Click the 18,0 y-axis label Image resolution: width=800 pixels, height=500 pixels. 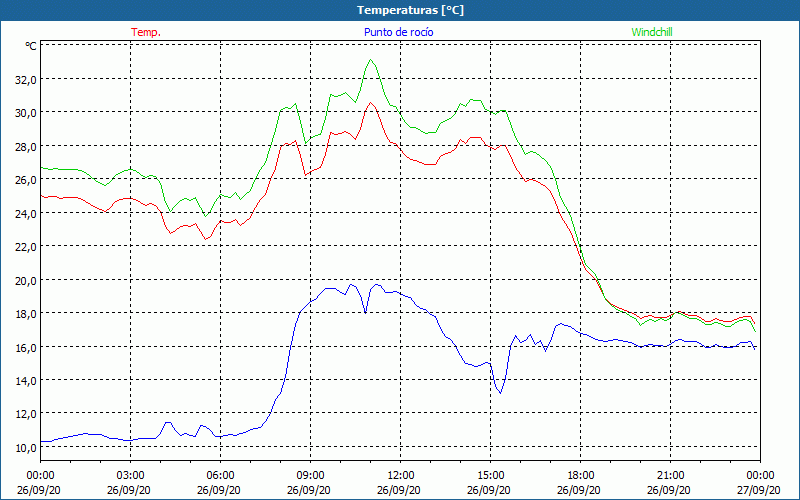coord(26,313)
